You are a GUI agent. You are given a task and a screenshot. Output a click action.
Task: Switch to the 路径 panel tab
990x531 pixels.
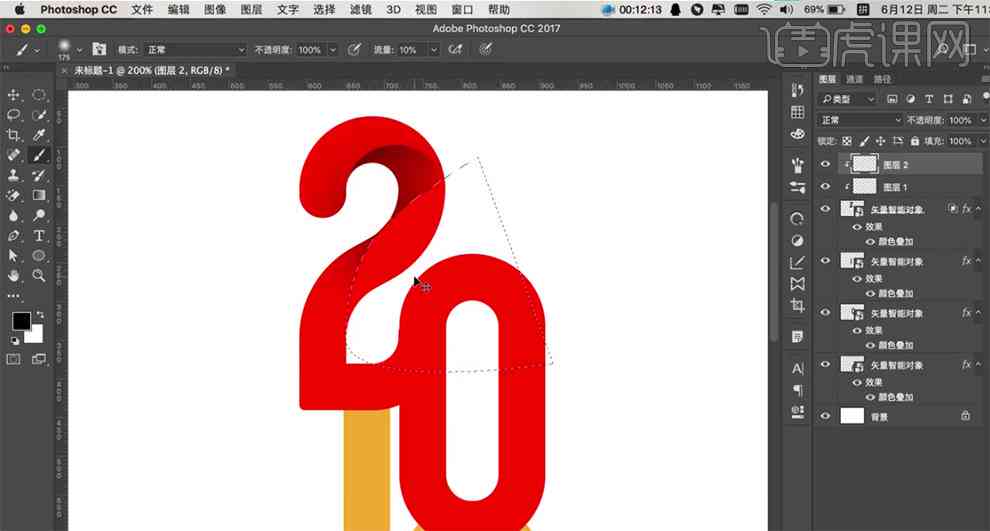point(882,79)
